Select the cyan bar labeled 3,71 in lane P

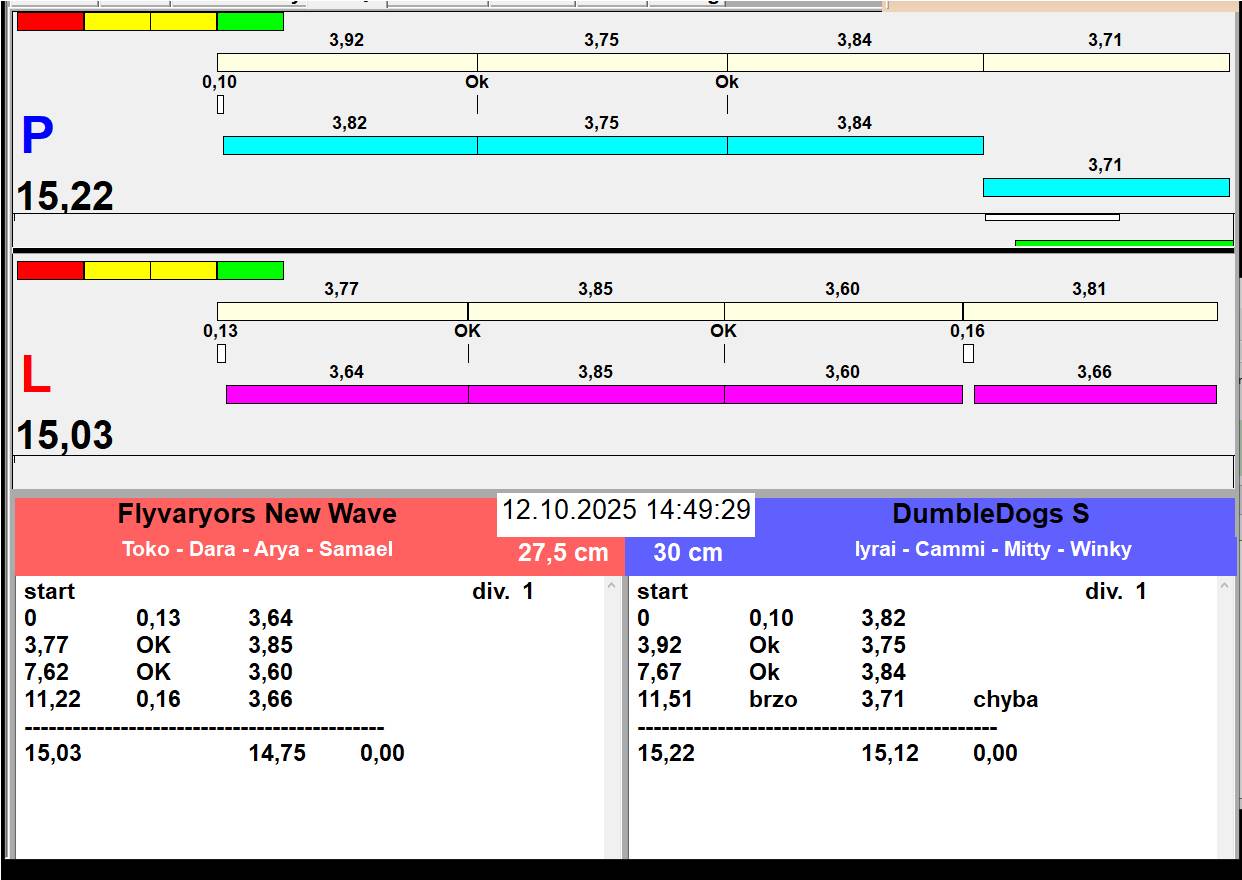[1106, 187]
